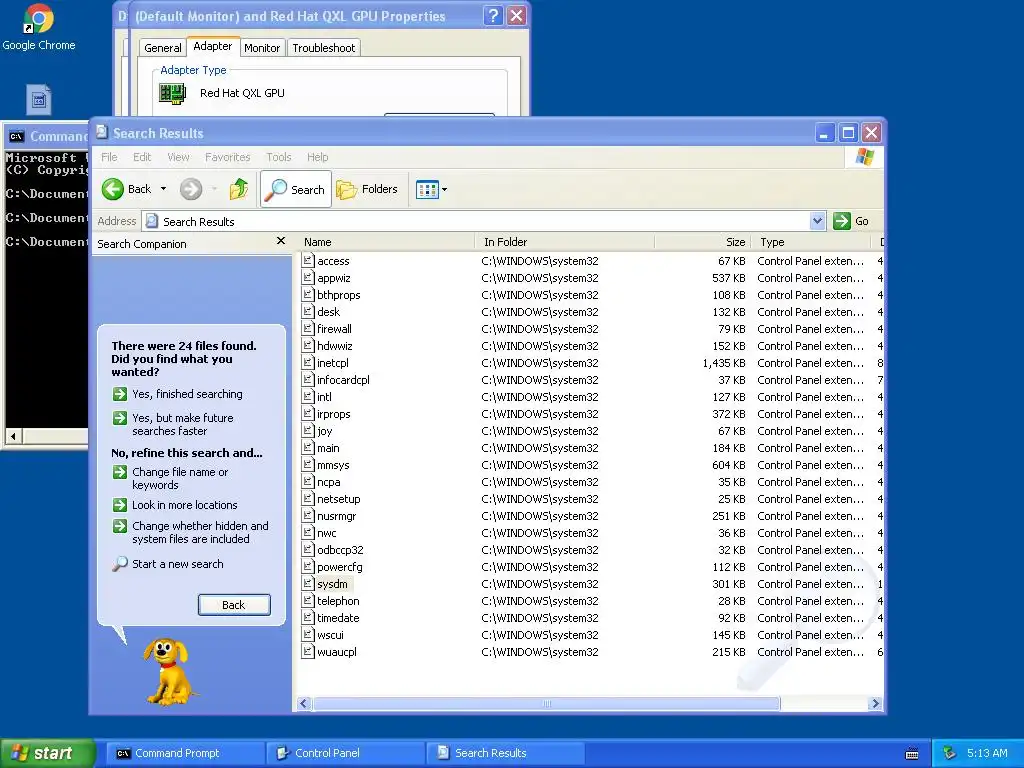Sort results by Name column
The image size is (1024, 768).
387,242
